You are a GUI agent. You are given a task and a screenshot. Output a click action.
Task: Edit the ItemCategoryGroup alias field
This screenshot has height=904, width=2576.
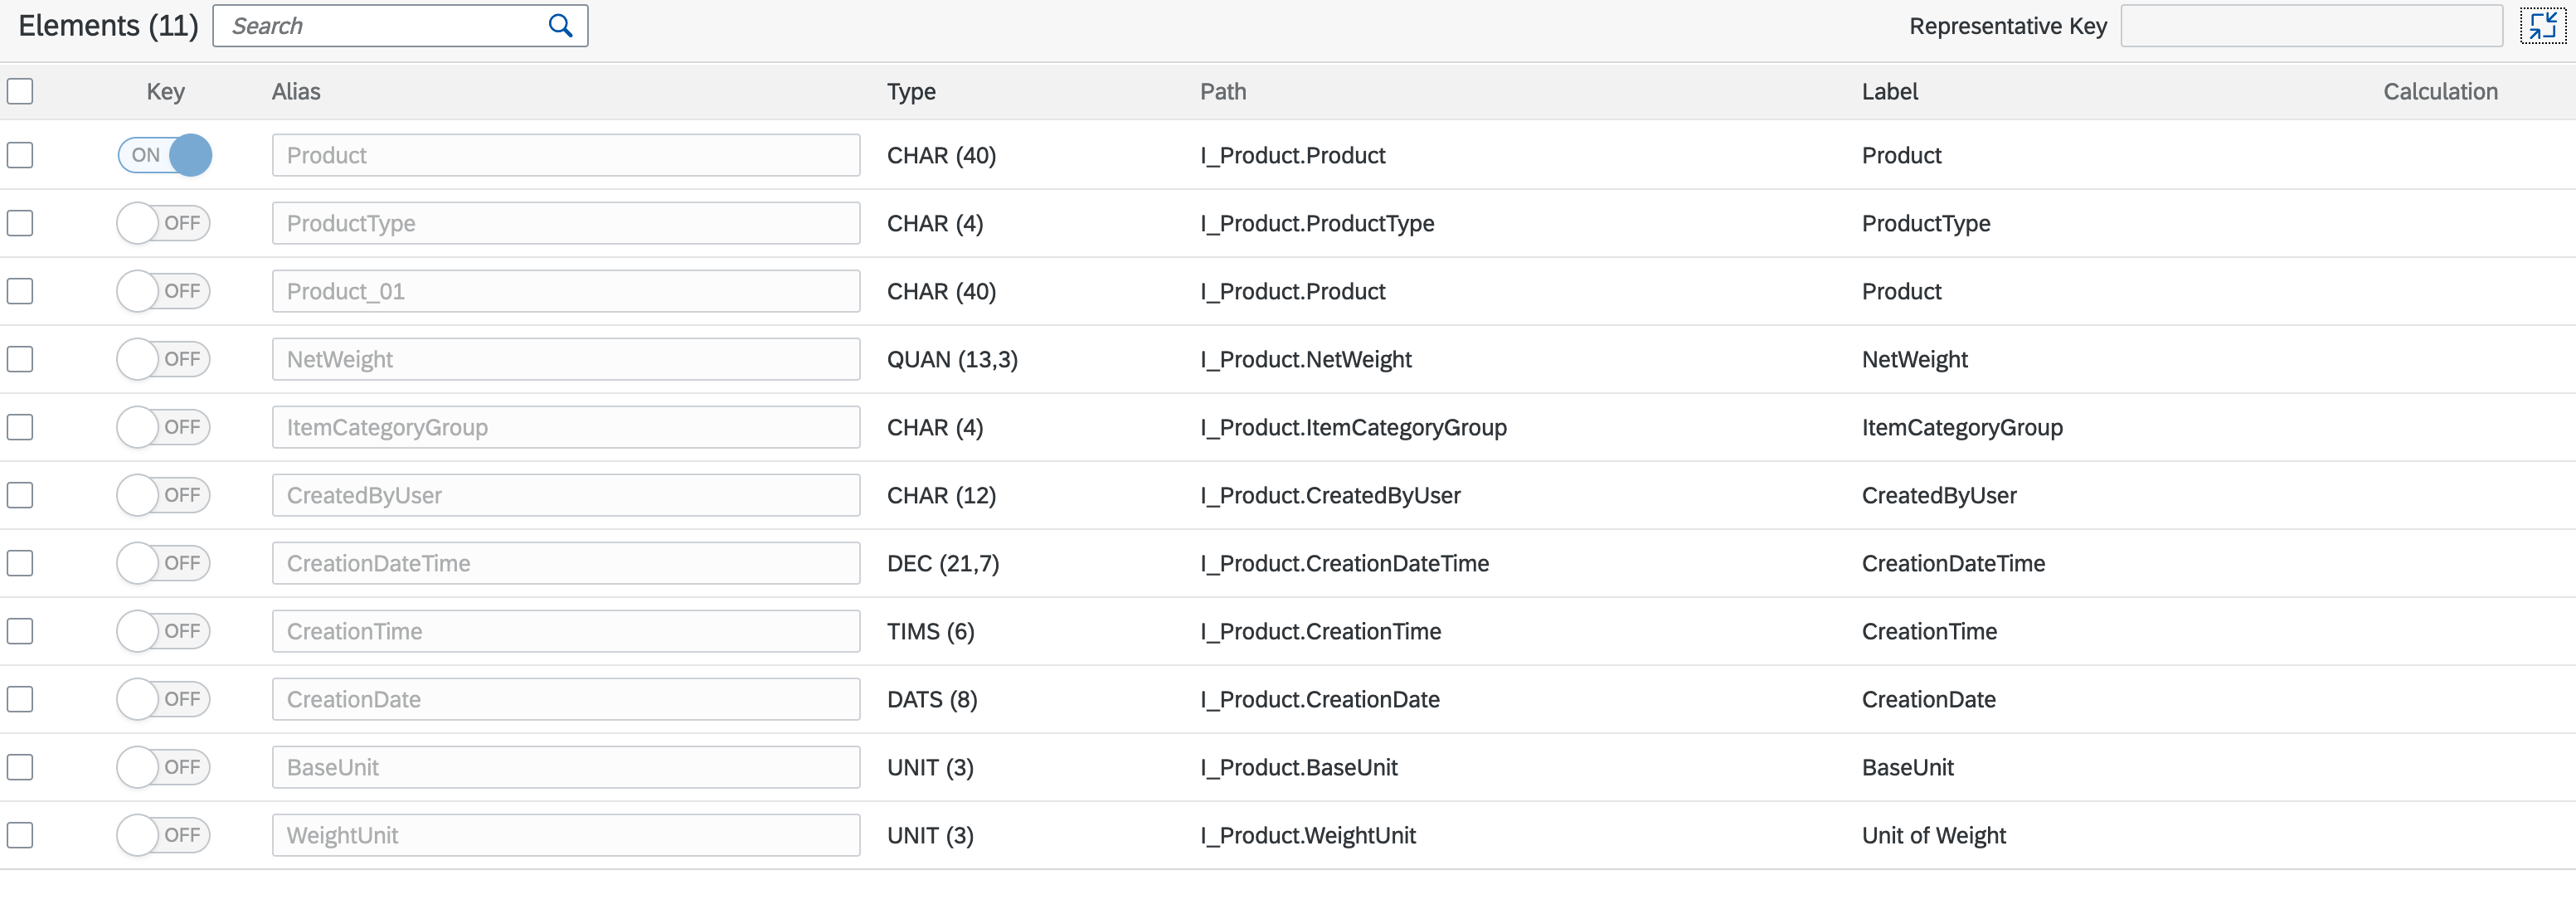pos(565,427)
